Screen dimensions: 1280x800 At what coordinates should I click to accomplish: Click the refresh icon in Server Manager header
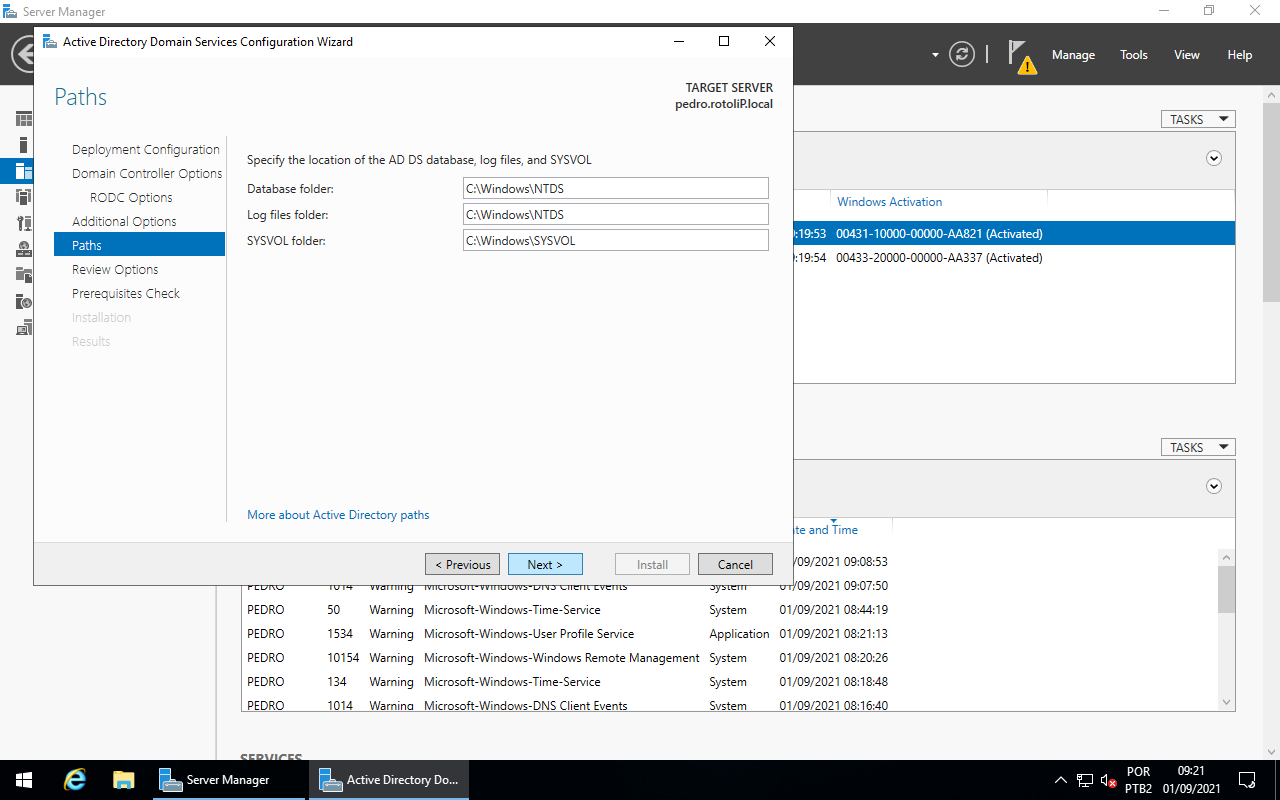(x=962, y=55)
